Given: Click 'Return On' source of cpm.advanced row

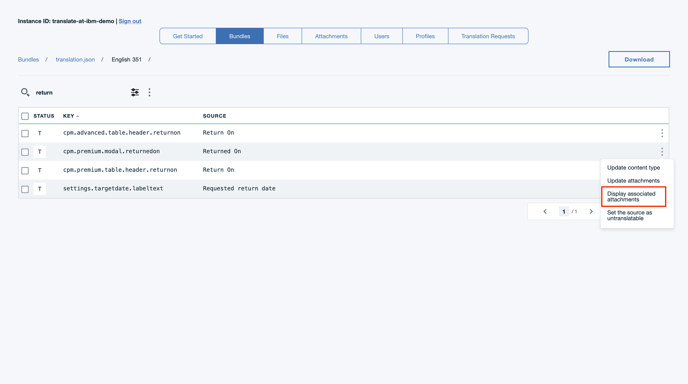Looking at the screenshot, I should pos(219,133).
